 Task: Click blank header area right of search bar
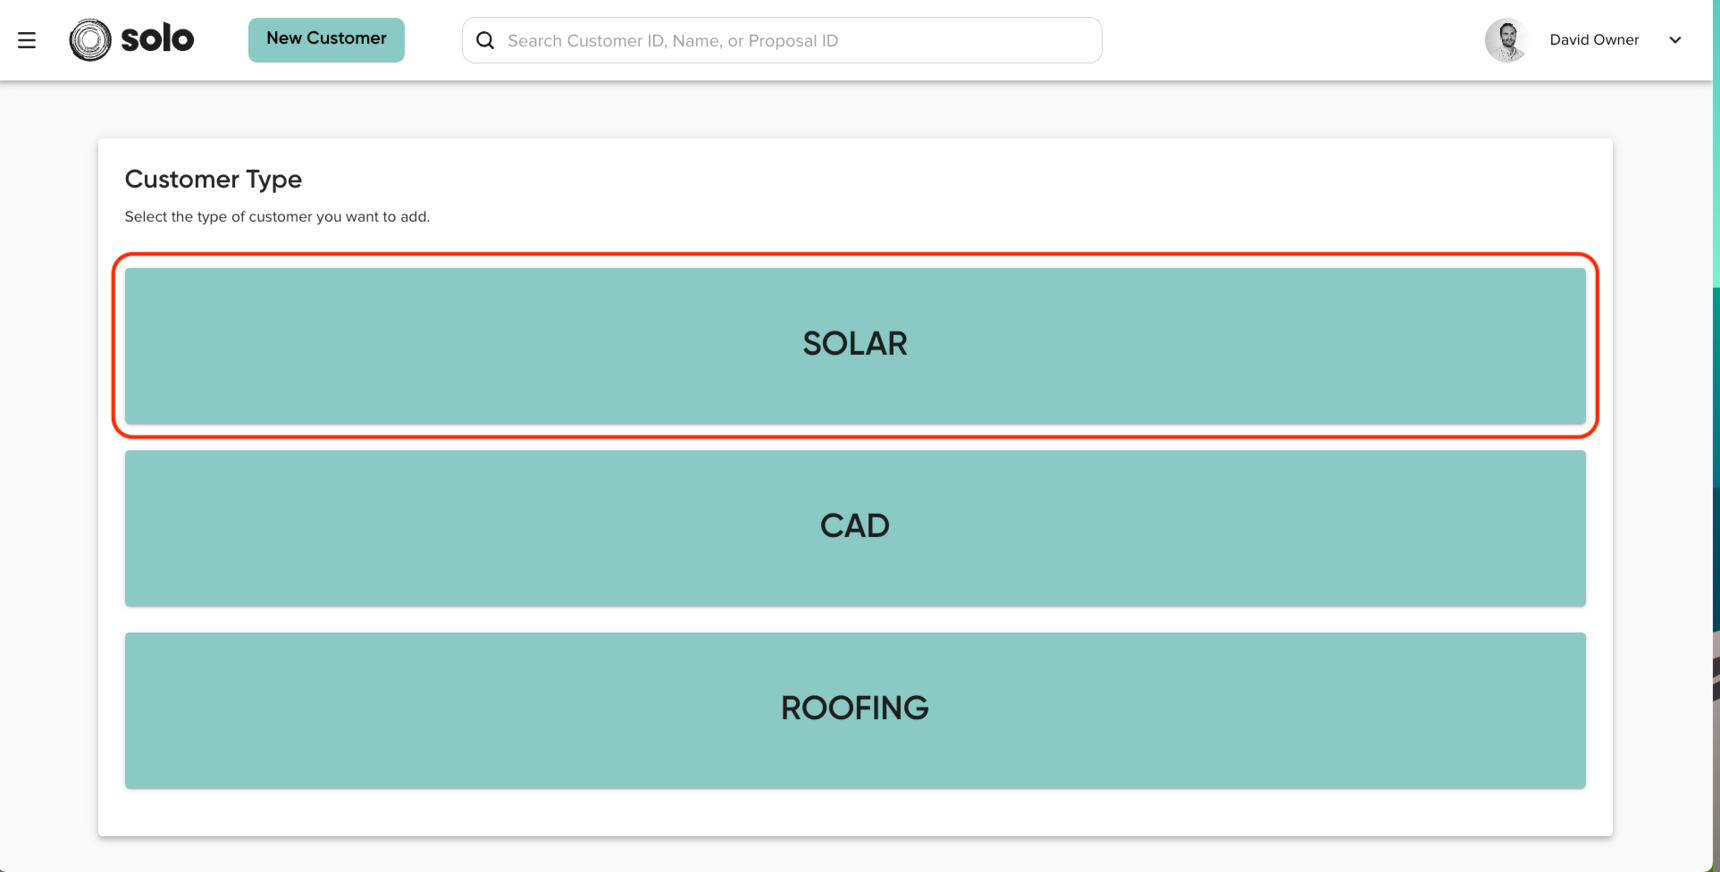click(1290, 40)
